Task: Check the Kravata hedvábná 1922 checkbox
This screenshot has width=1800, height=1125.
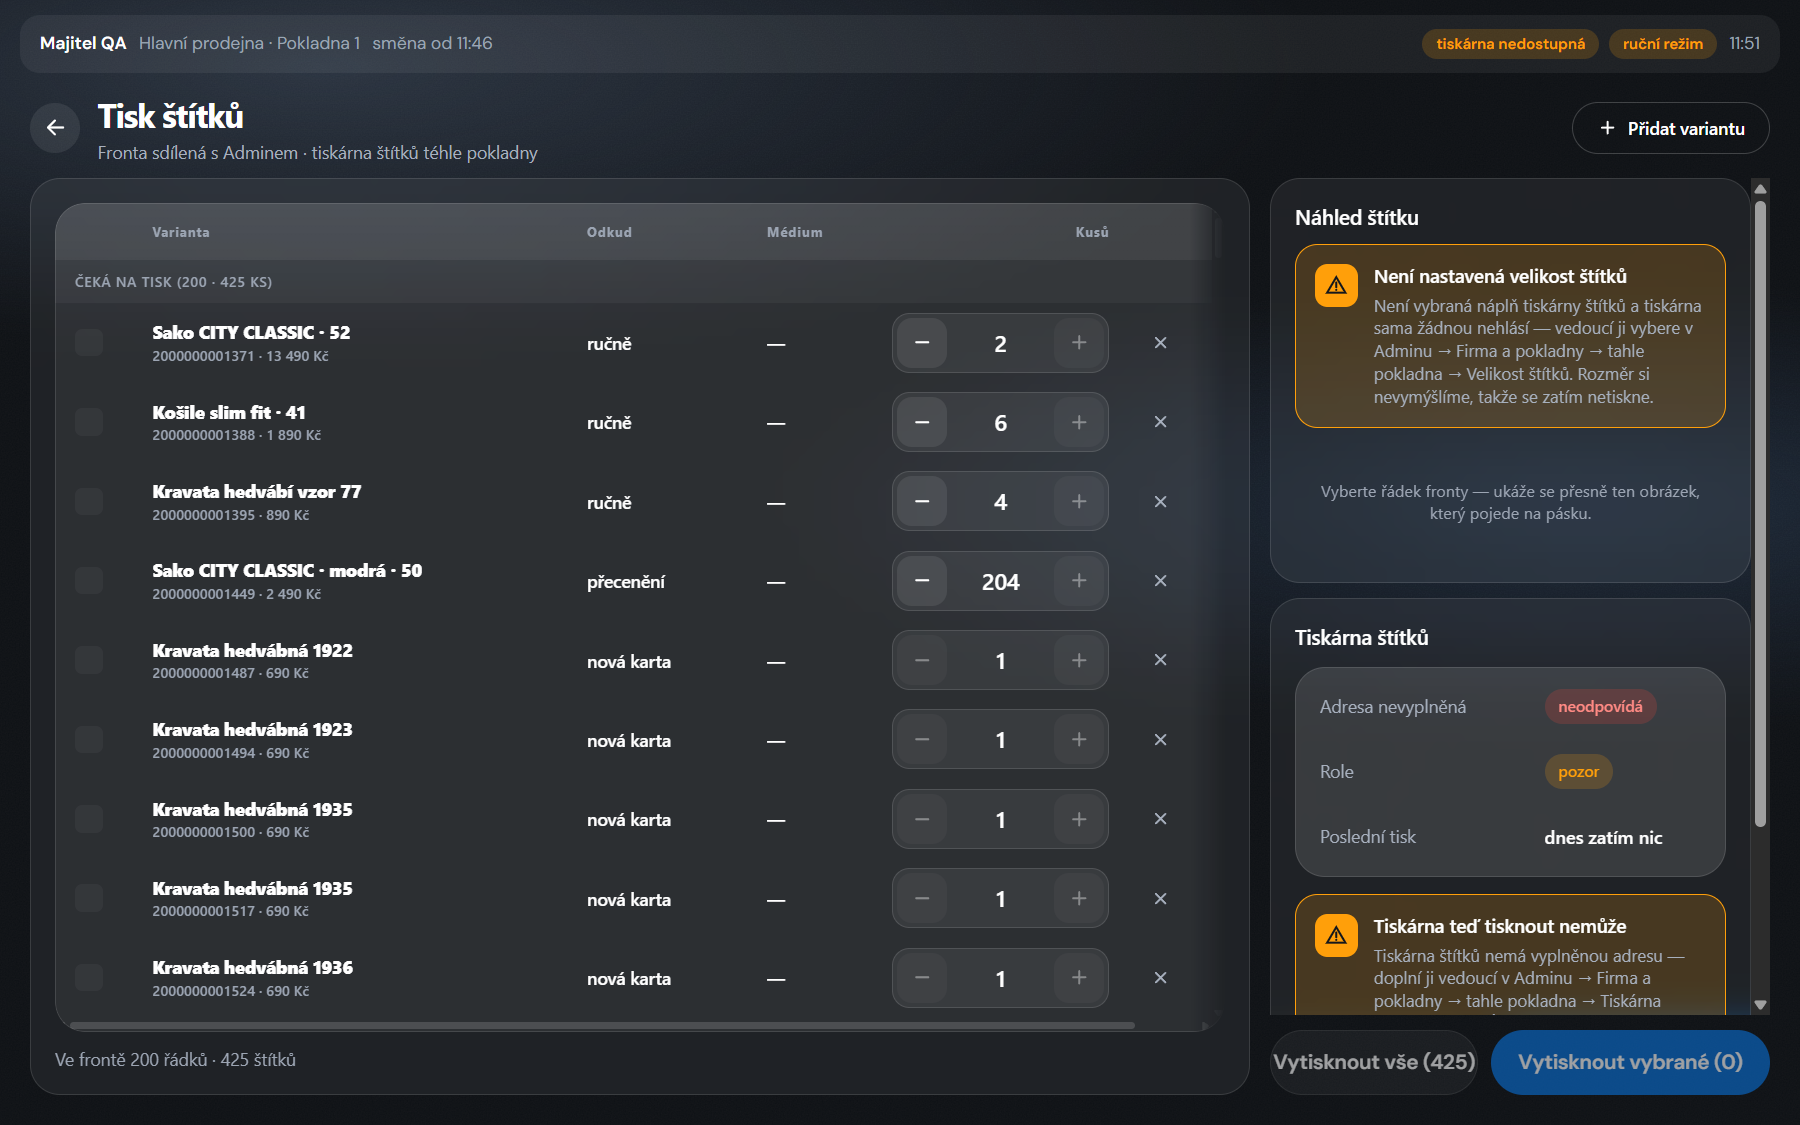Action: pyautogui.click(x=89, y=660)
